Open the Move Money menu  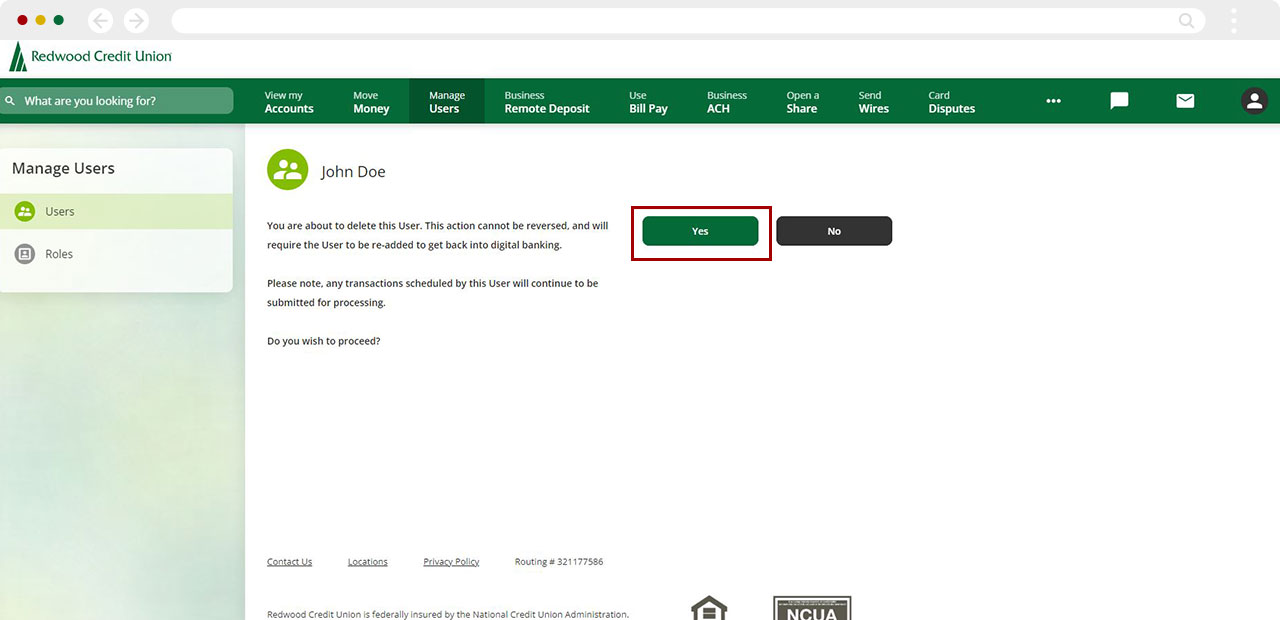[x=371, y=102]
